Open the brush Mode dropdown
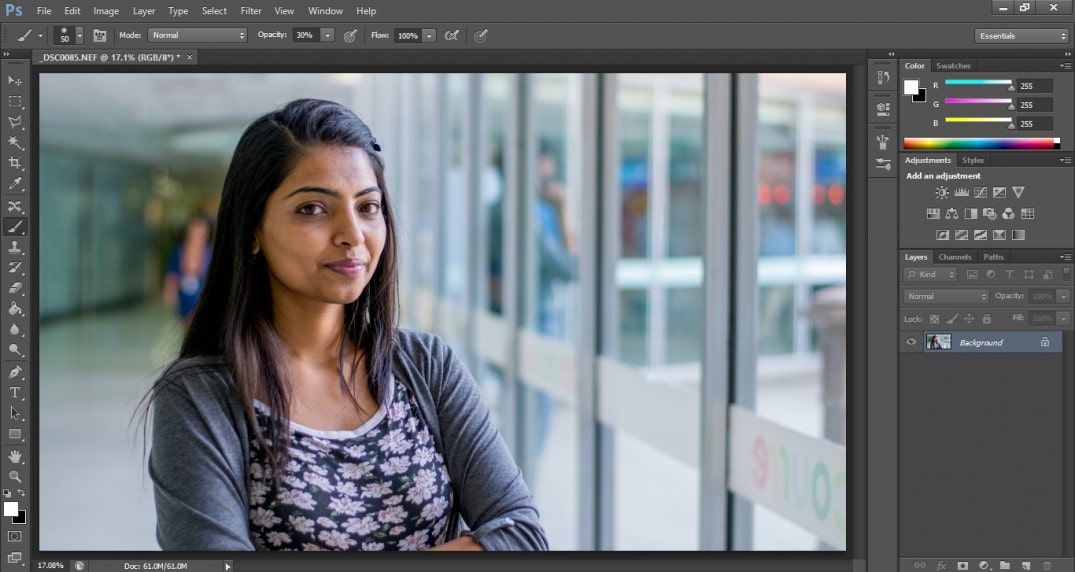 tap(197, 35)
